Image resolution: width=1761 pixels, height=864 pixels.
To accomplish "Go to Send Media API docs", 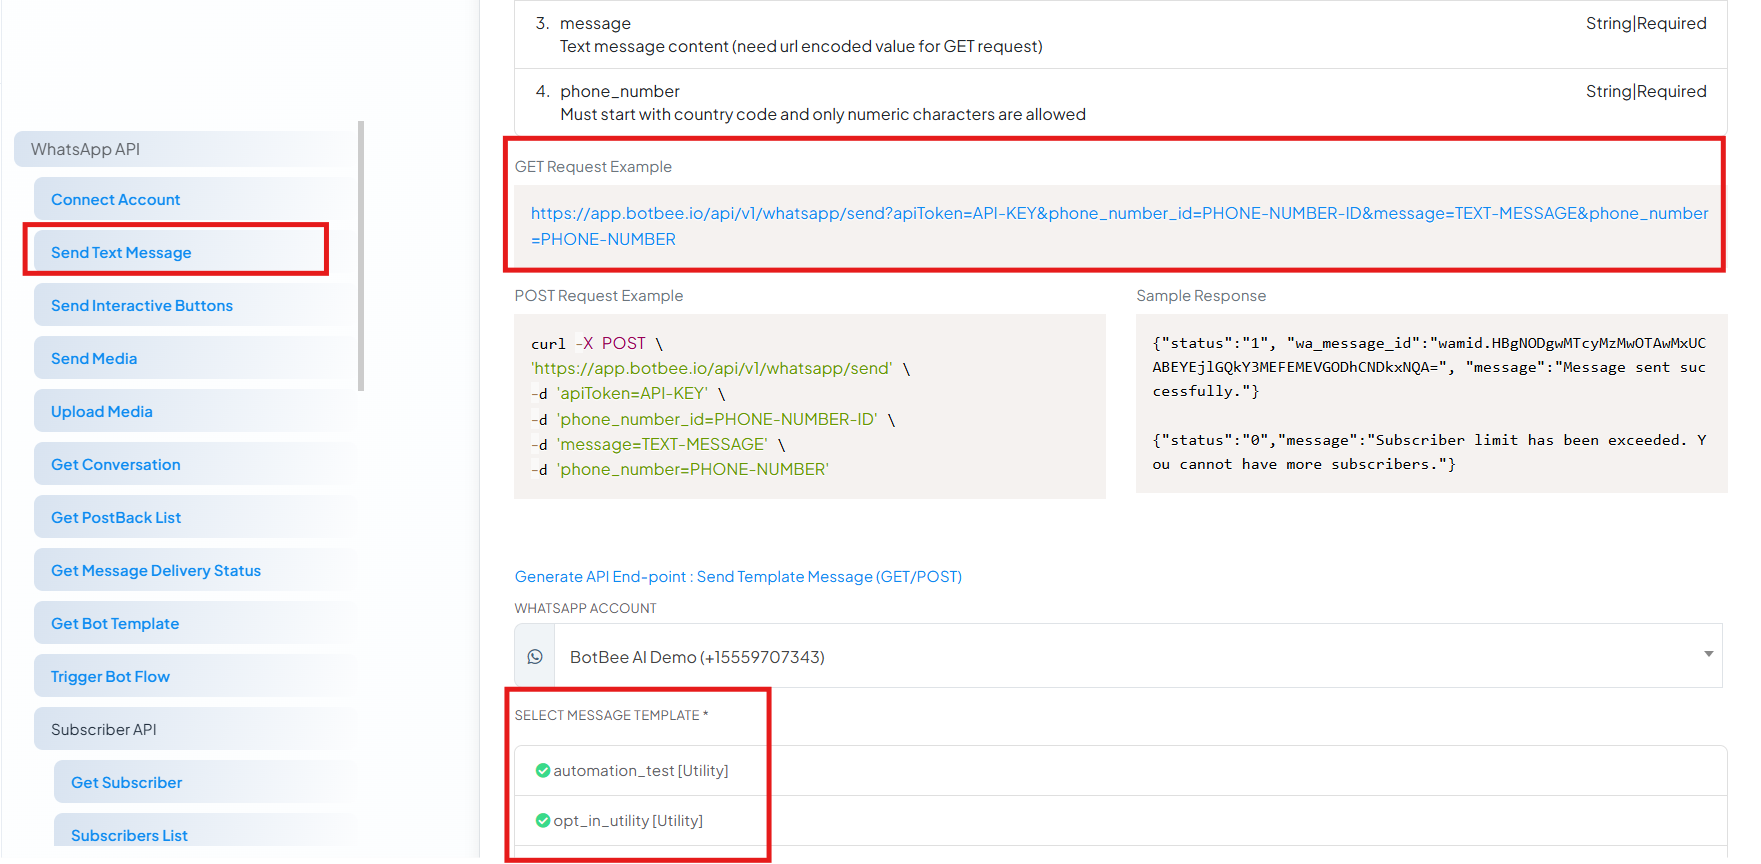I will (195, 358).
